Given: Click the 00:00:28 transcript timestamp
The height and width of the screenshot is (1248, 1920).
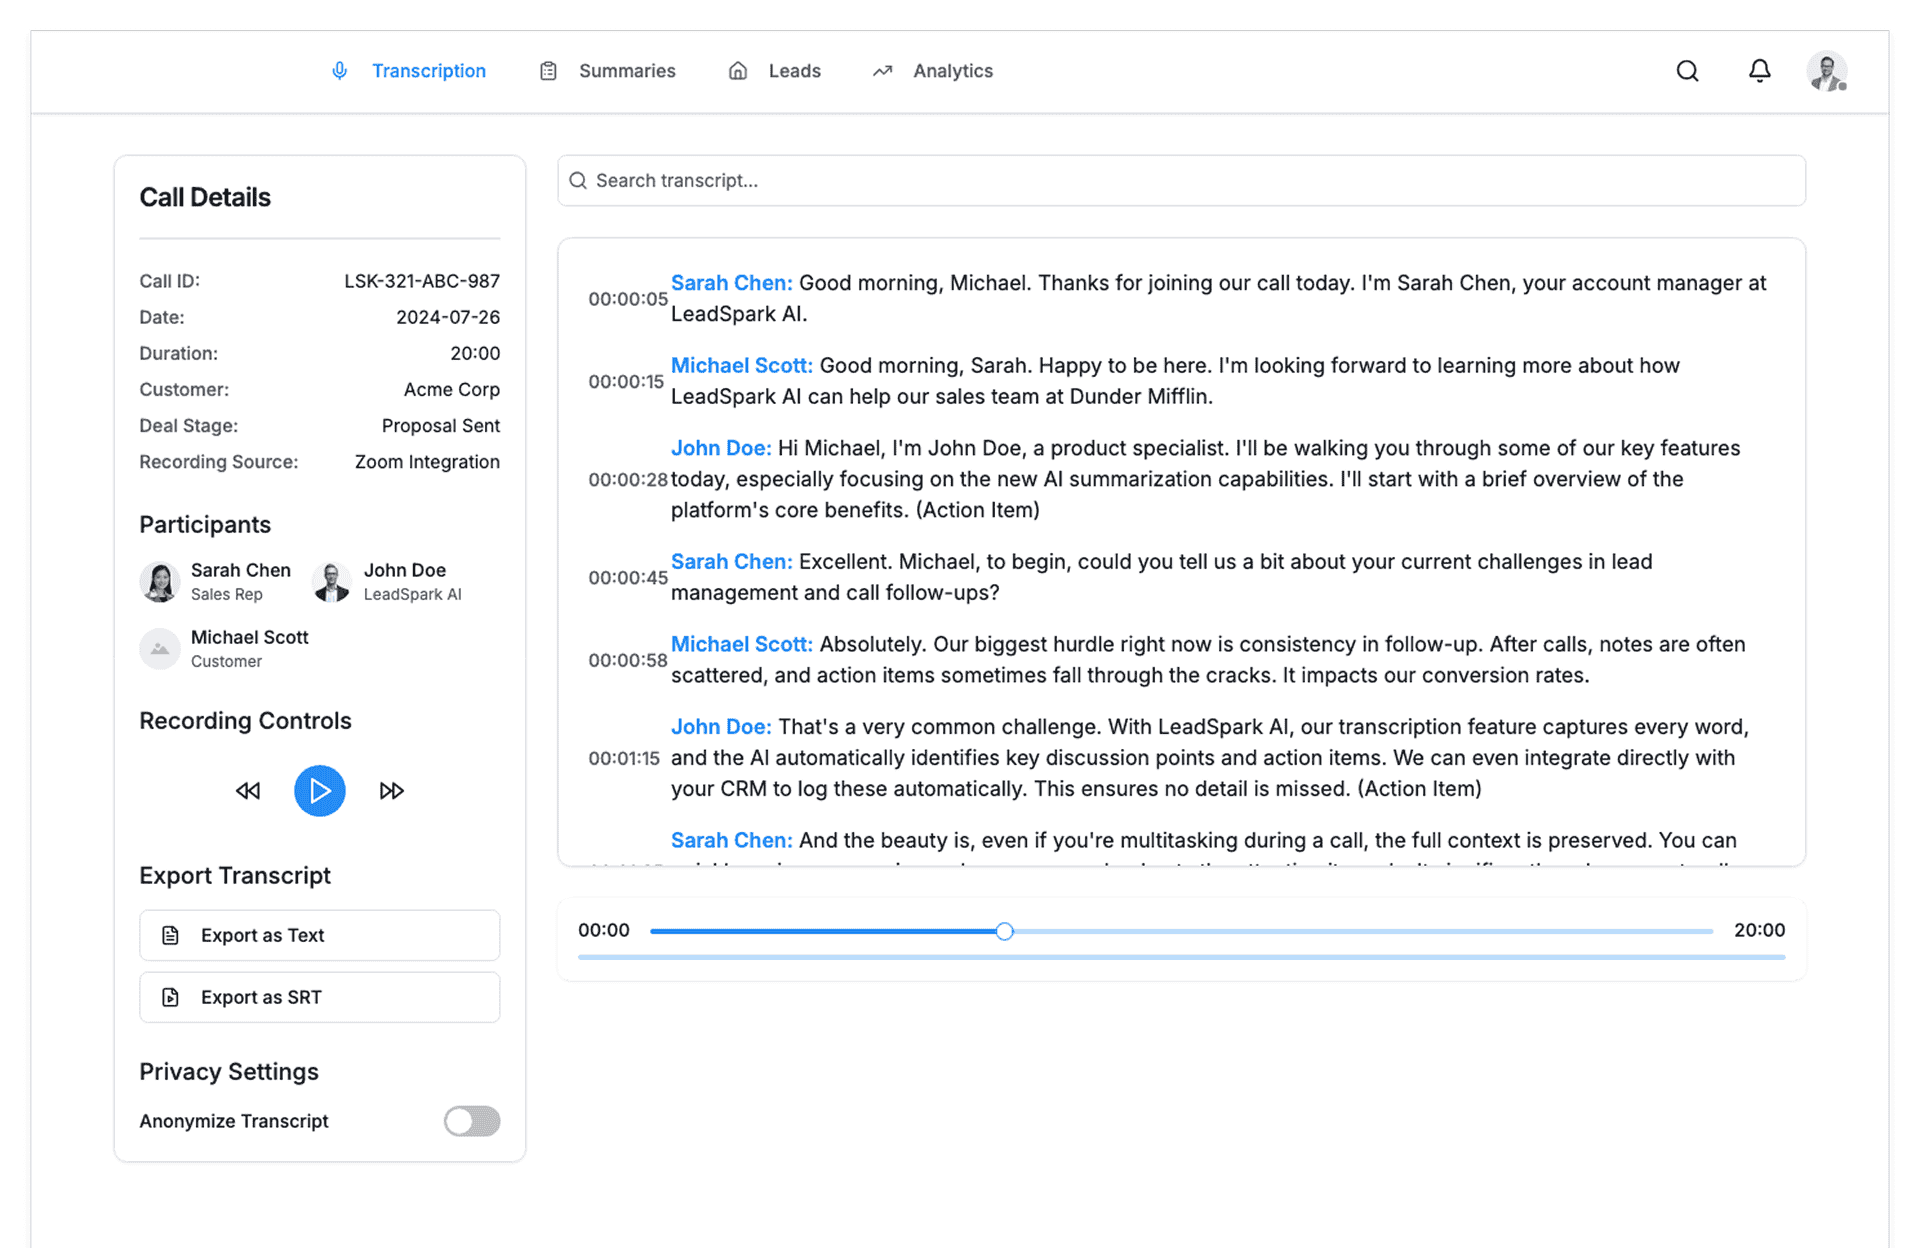Looking at the screenshot, I should pos(627,479).
